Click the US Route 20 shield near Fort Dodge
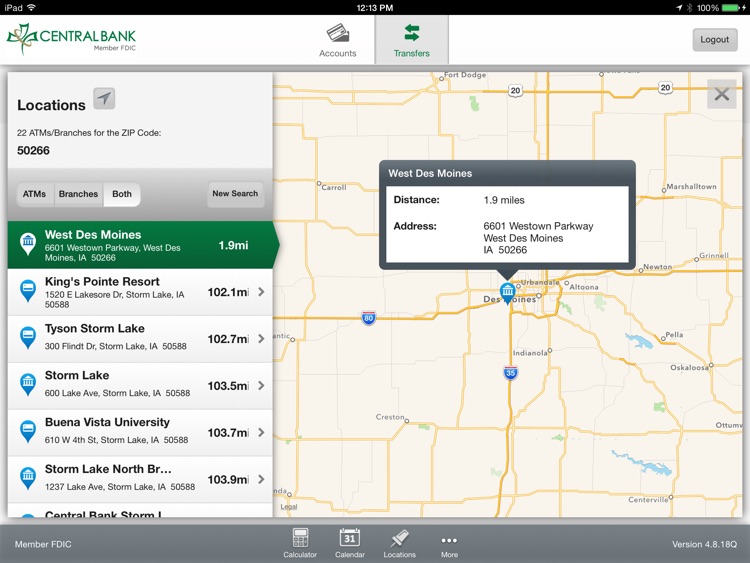750x563 pixels. [515, 90]
